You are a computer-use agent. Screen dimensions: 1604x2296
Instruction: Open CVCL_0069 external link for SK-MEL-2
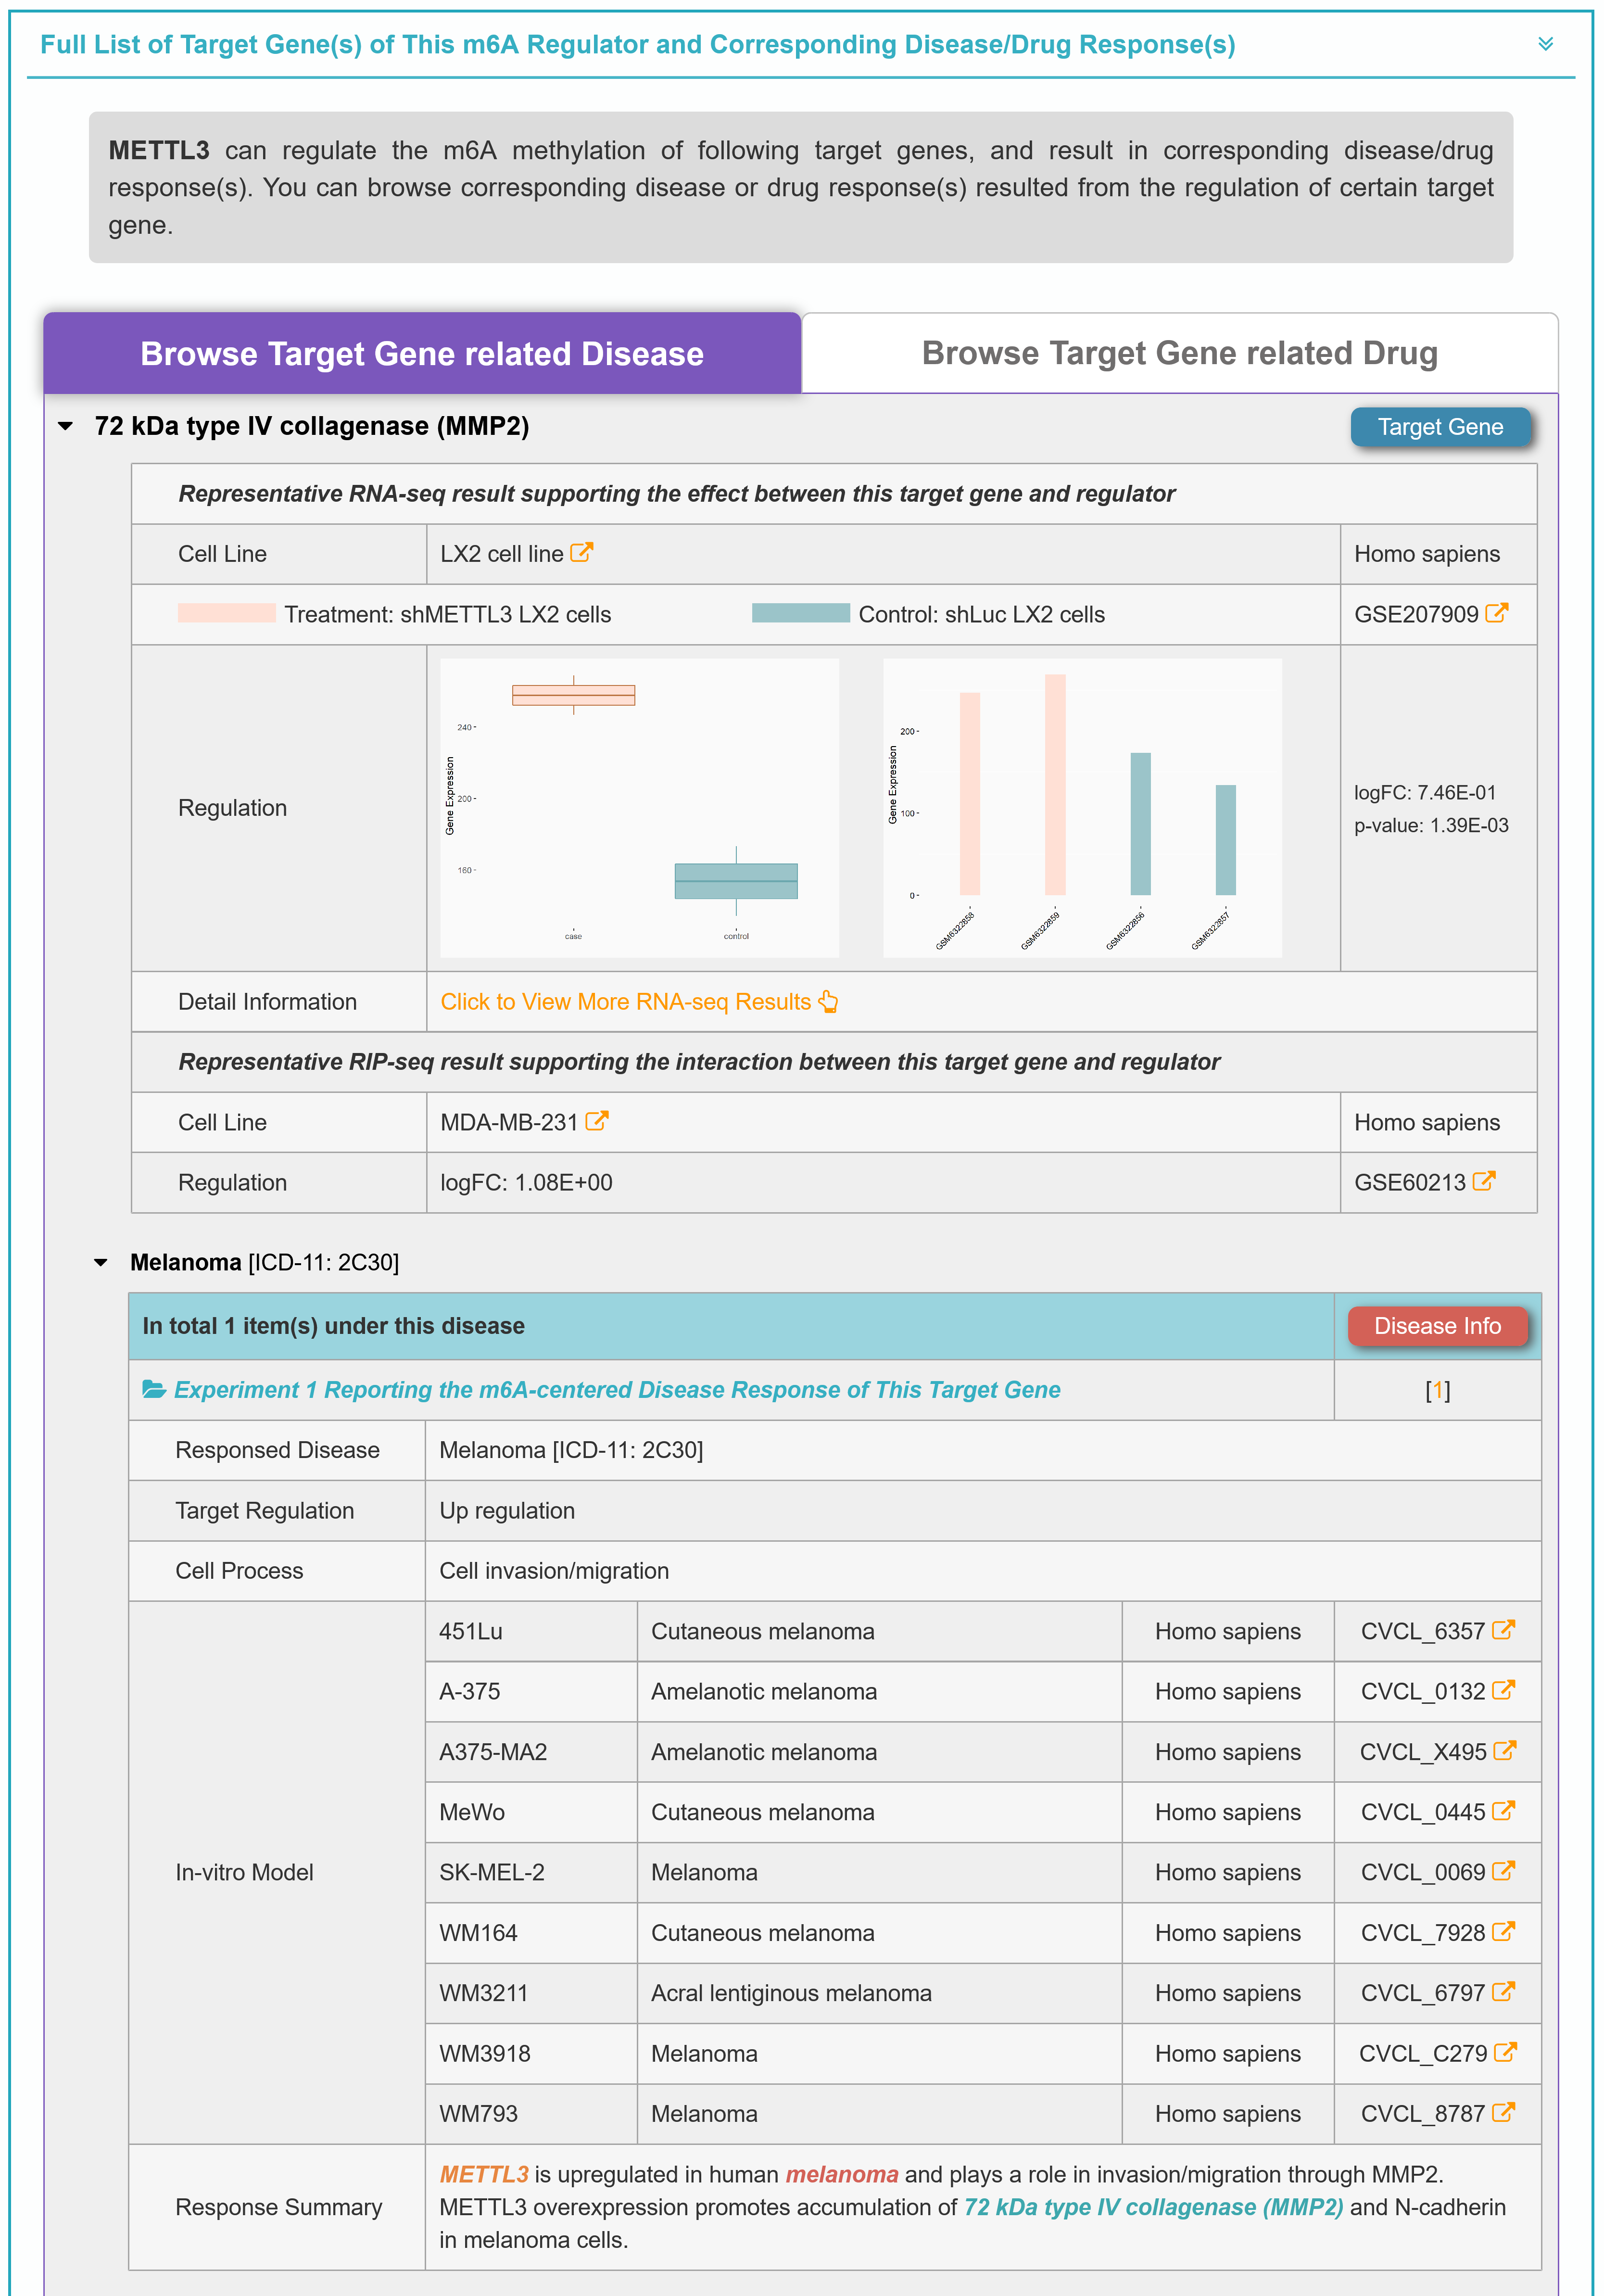click(1503, 1871)
